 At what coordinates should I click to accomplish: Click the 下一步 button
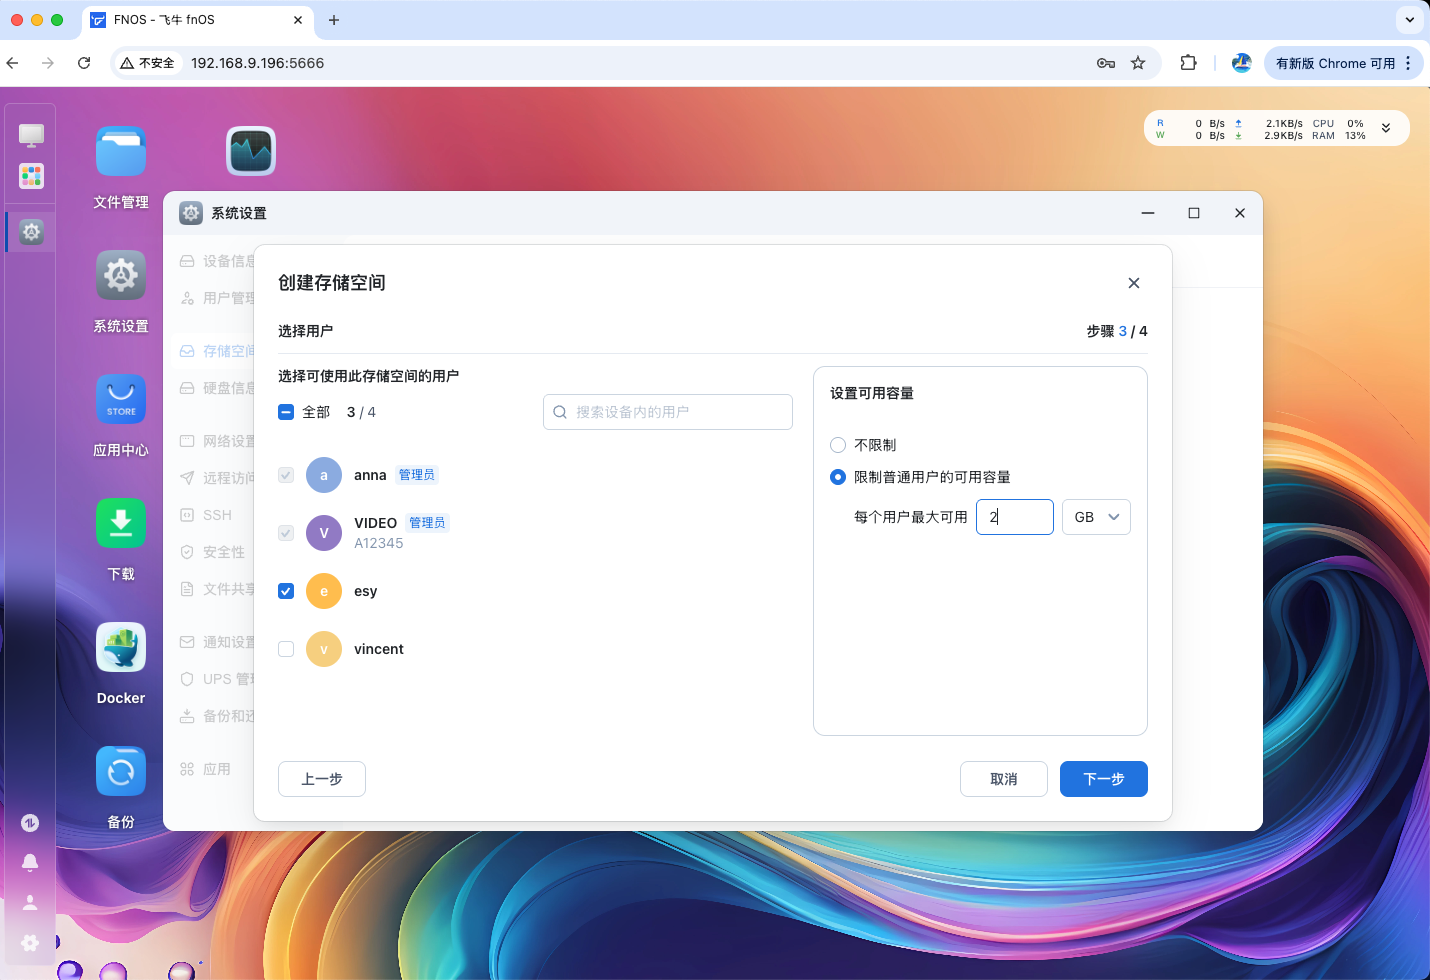1103,779
